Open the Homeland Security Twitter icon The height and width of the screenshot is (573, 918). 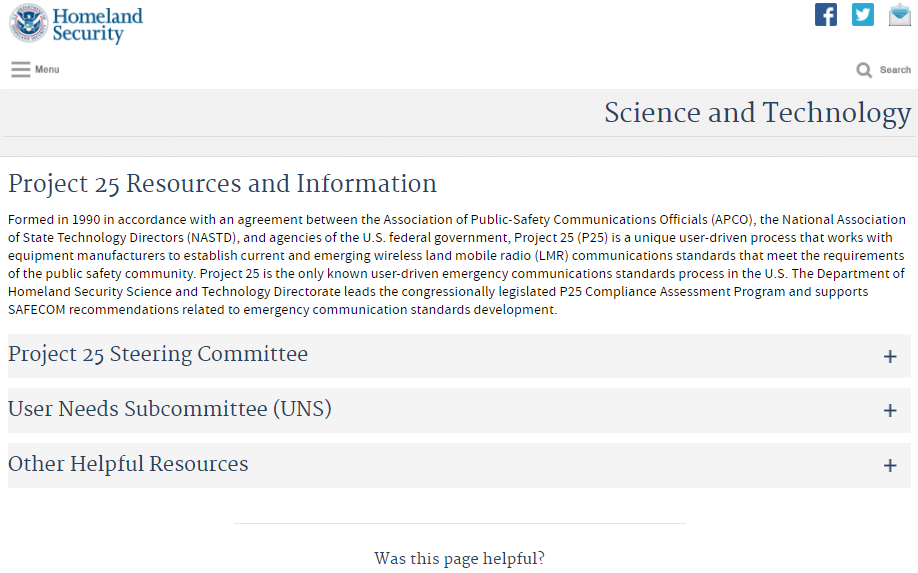point(862,15)
